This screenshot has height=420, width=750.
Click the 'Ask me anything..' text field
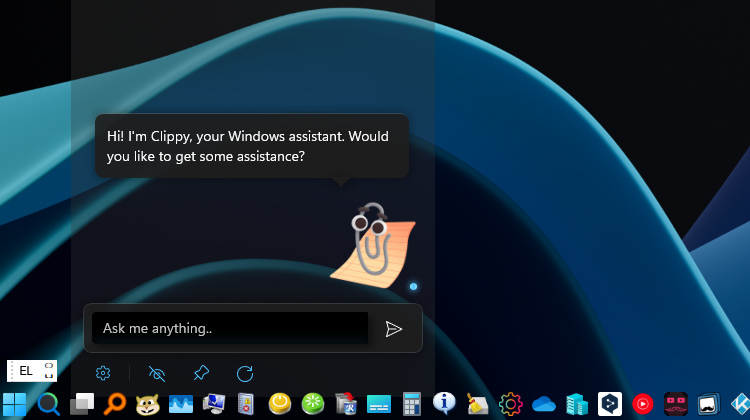(229, 328)
